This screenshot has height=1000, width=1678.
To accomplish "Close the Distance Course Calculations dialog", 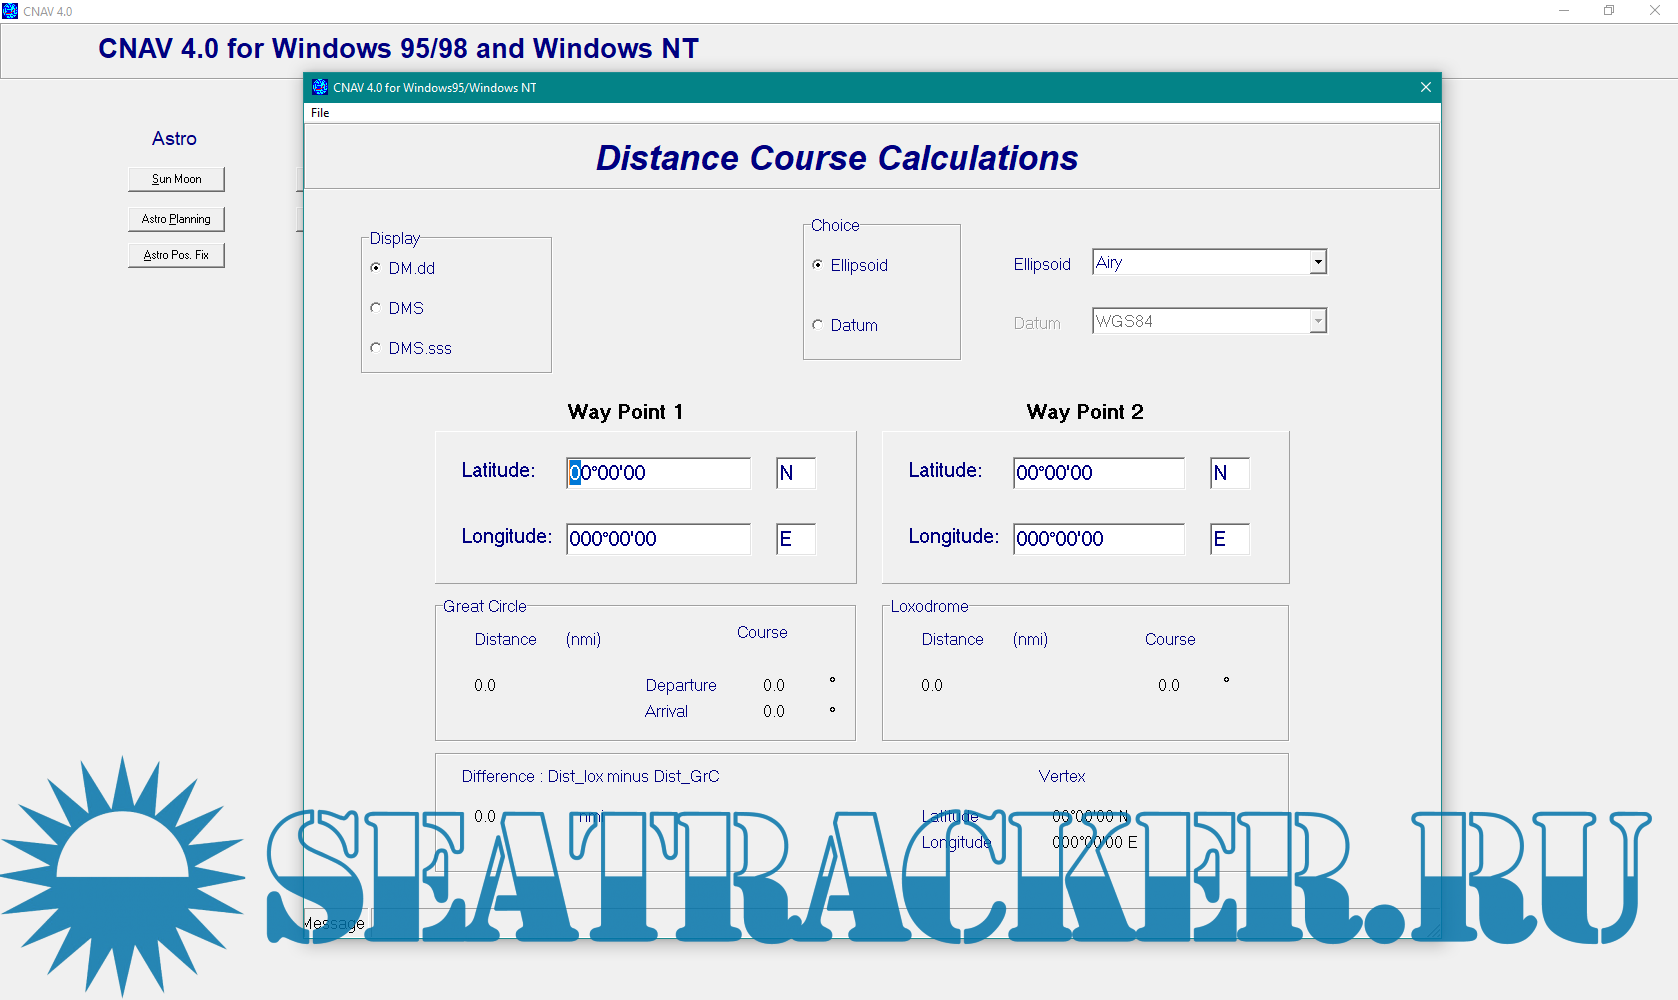I will 1425,88.
